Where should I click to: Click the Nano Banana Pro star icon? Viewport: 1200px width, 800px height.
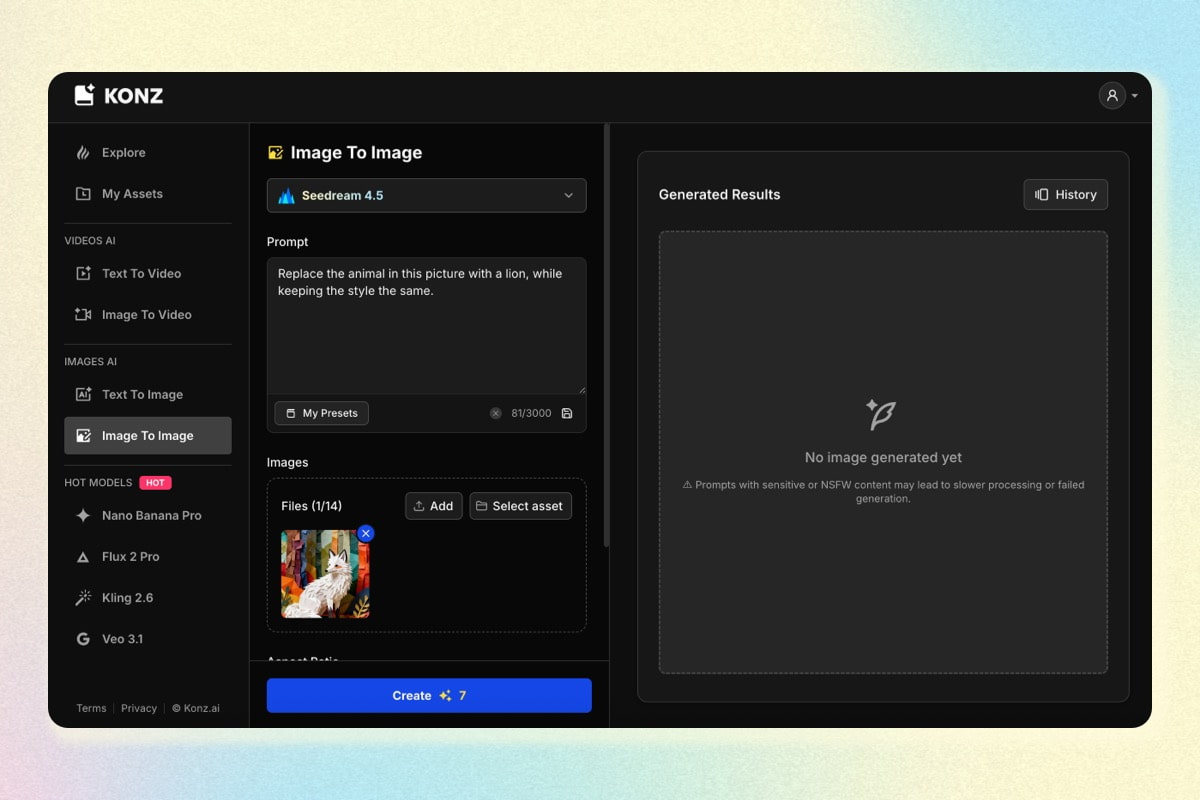pos(83,515)
